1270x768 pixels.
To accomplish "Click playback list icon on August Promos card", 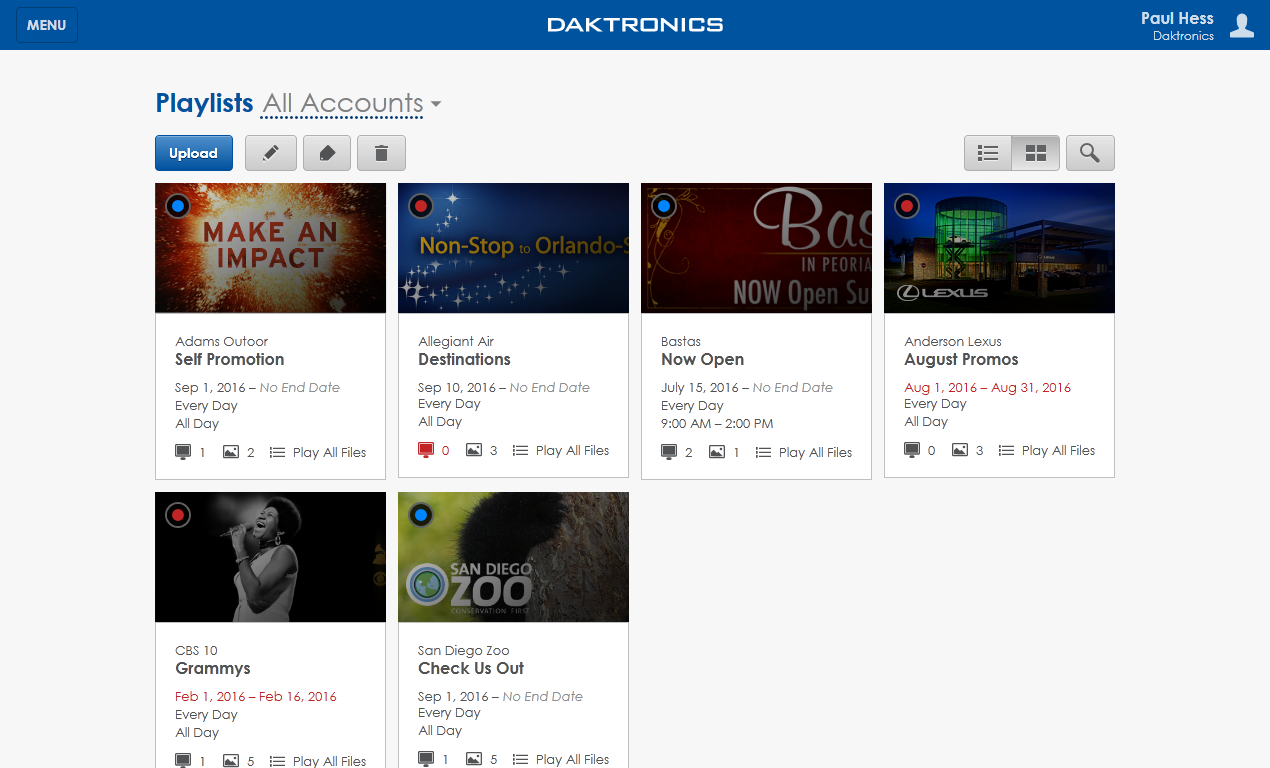I will [1006, 450].
